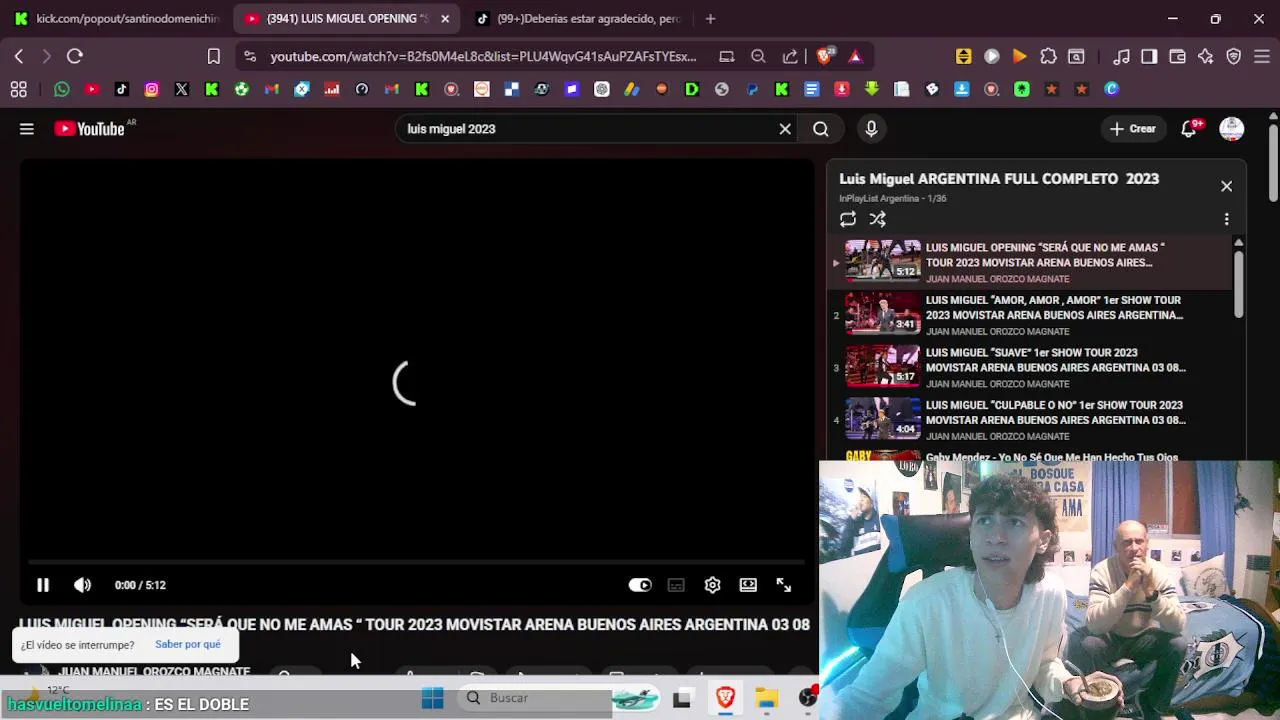Open Brave VPN shield icon
Image resolution: width=1280 pixels, height=720 pixels.
tap(1233, 57)
